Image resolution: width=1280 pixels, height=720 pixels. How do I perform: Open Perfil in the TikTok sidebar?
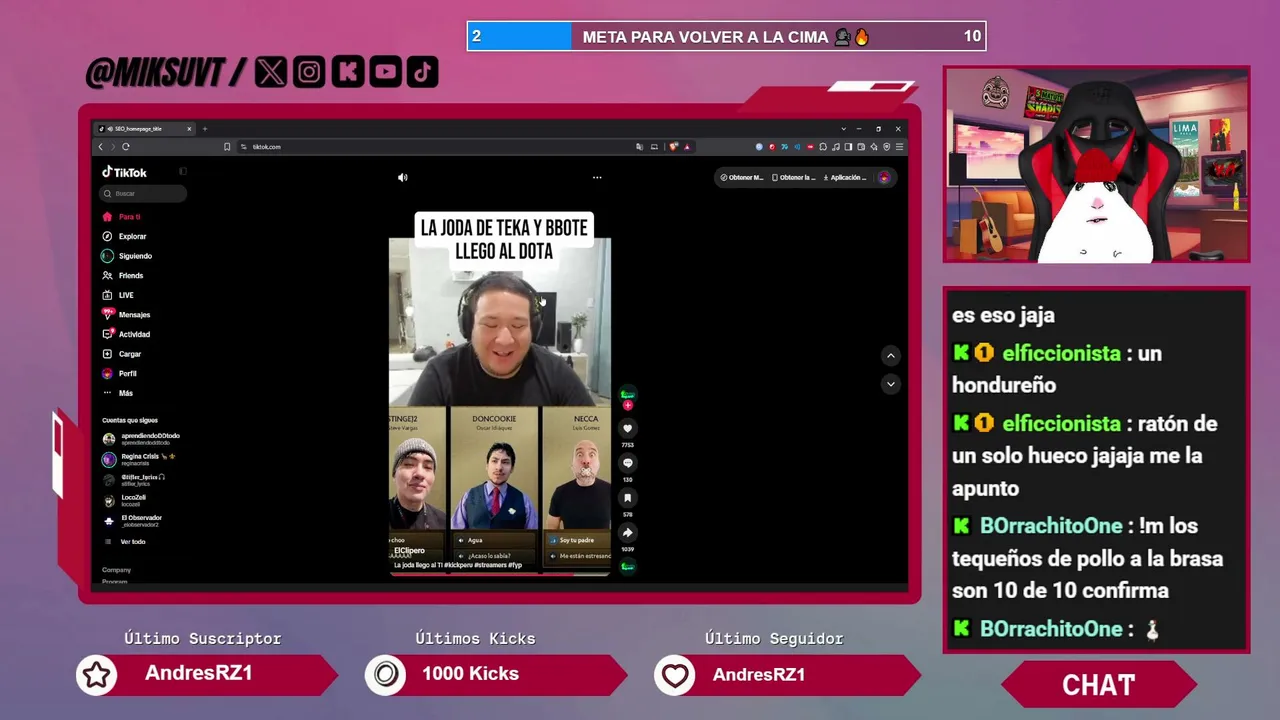(x=119, y=373)
